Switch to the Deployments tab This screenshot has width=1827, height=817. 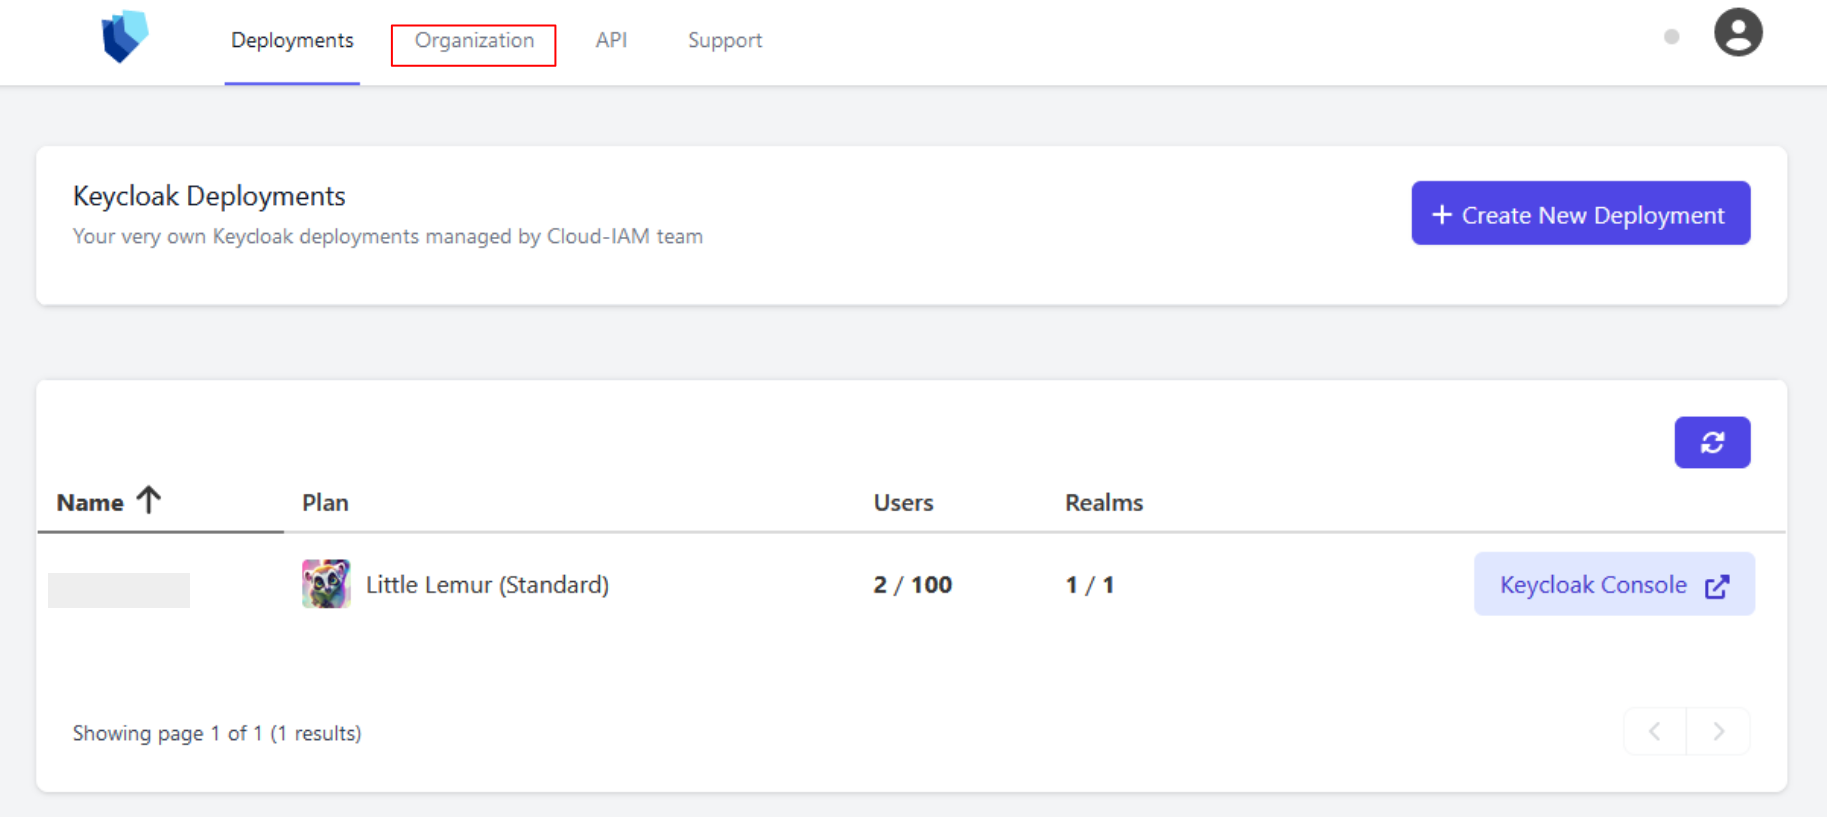[x=292, y=41]
